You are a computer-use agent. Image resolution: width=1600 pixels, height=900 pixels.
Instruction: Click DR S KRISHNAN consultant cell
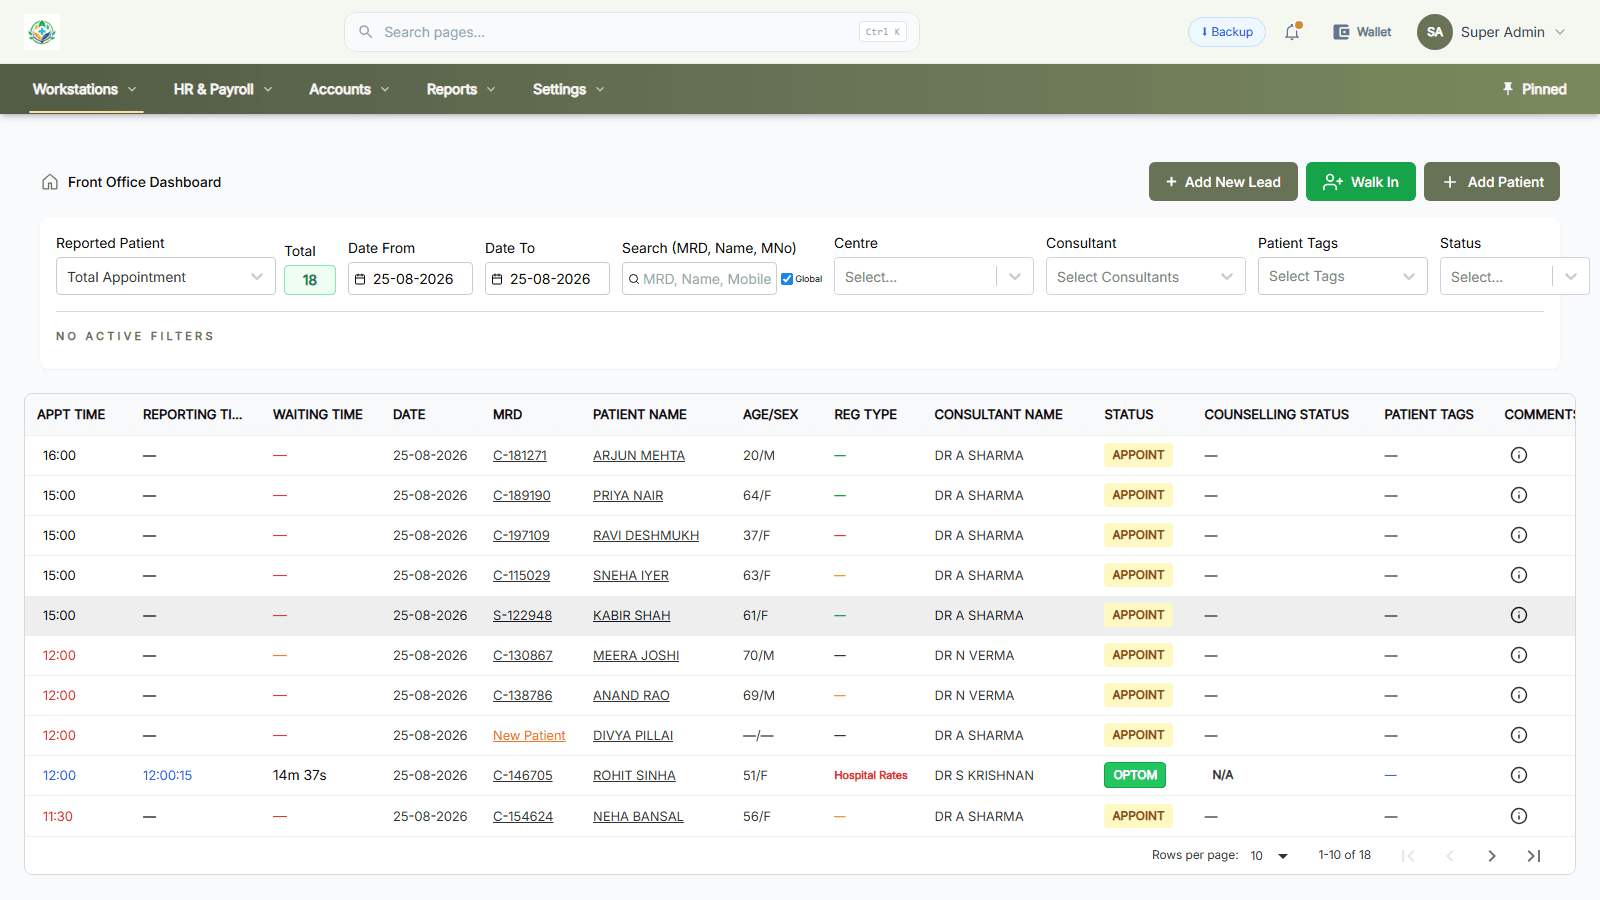(984, 775)
